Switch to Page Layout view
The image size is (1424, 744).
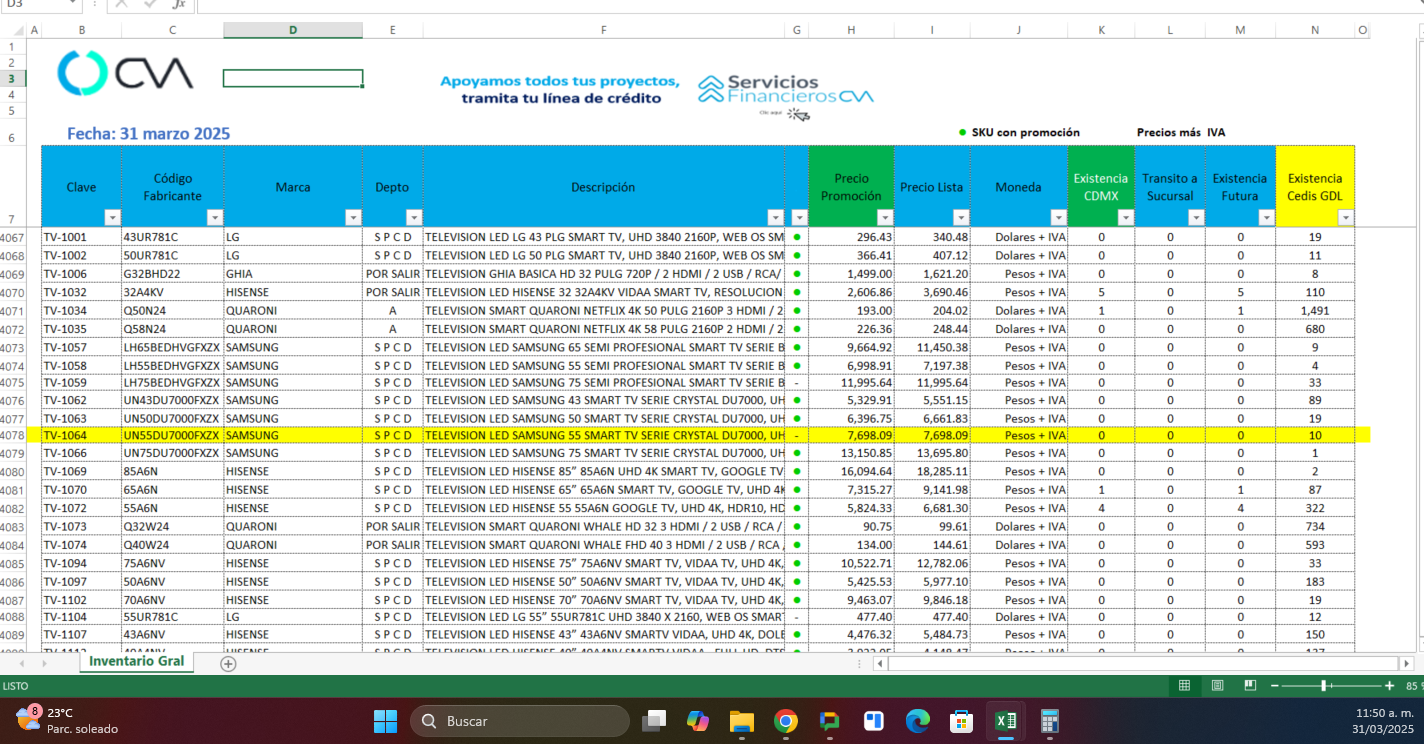[1217, 686]
